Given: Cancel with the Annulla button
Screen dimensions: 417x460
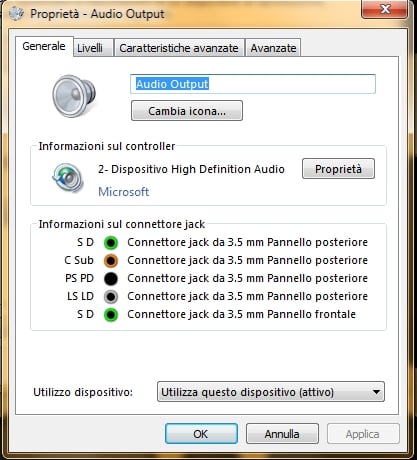Looking at the screenshot, I should coord(282,434).
